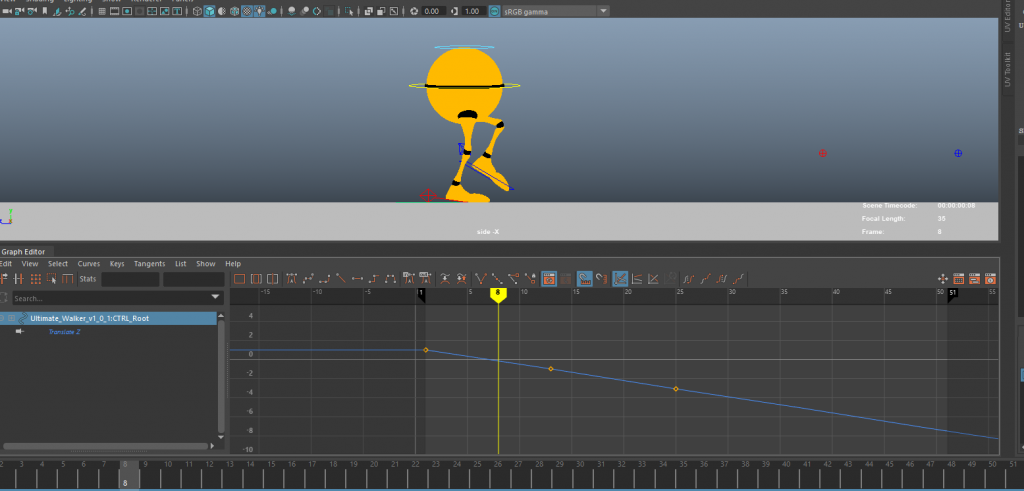Click the Unify Tangents icon
Image resolution: width=1024 pixels, height=491 pixels.
pos(498,279)
